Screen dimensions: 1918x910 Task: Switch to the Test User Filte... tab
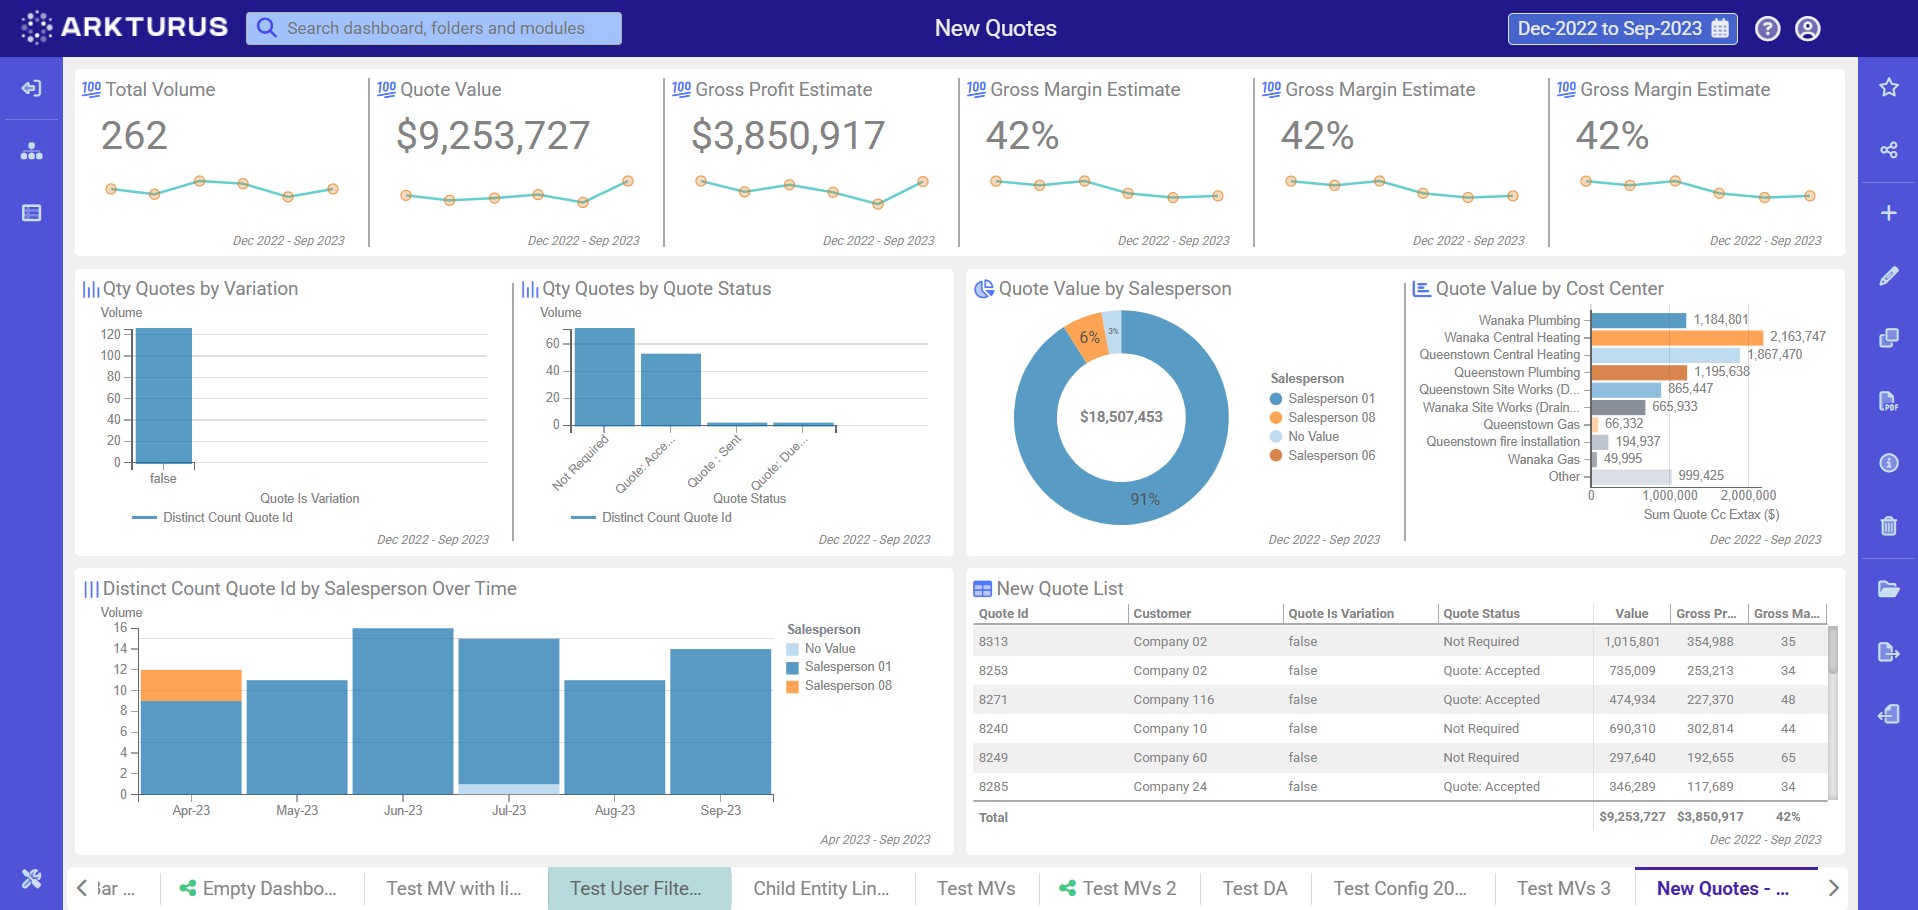click(x=638, y=888)
